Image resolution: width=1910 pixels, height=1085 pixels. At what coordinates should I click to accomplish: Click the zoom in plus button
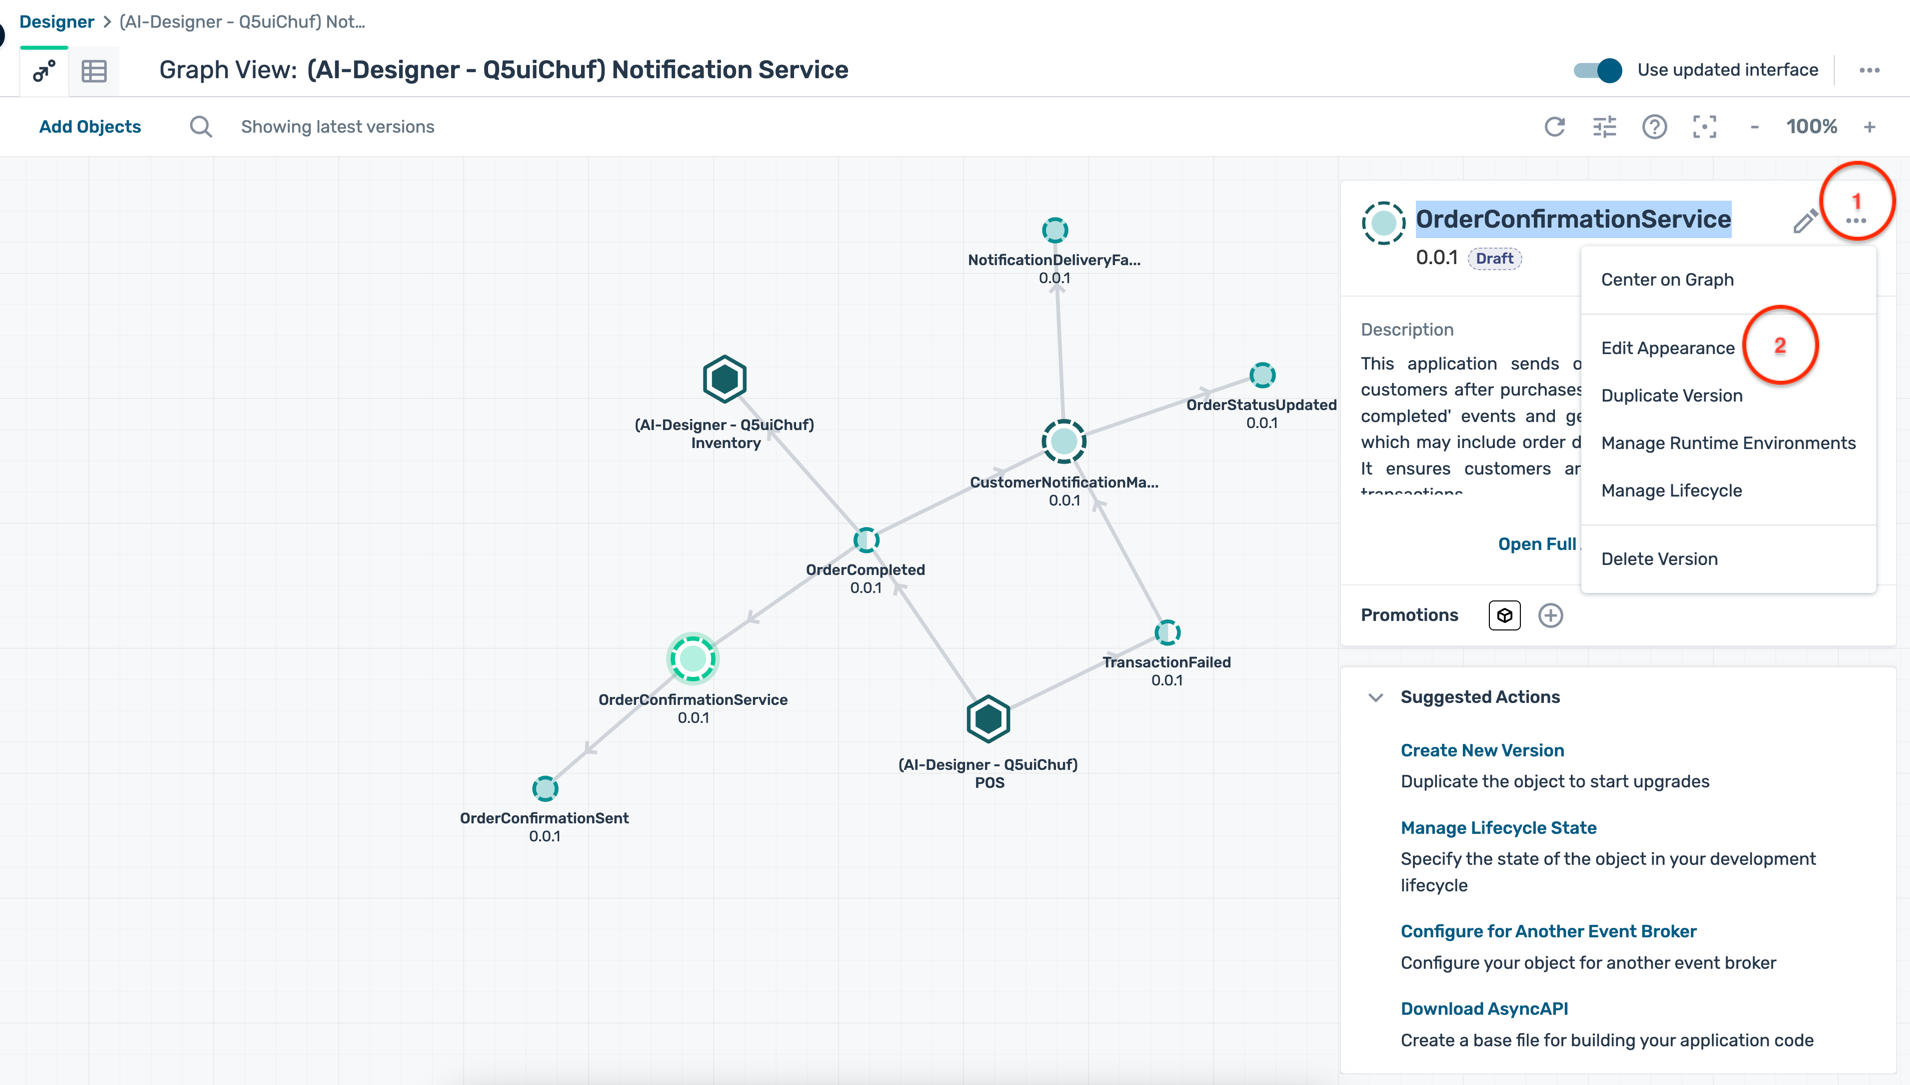tap(1869, 127)
